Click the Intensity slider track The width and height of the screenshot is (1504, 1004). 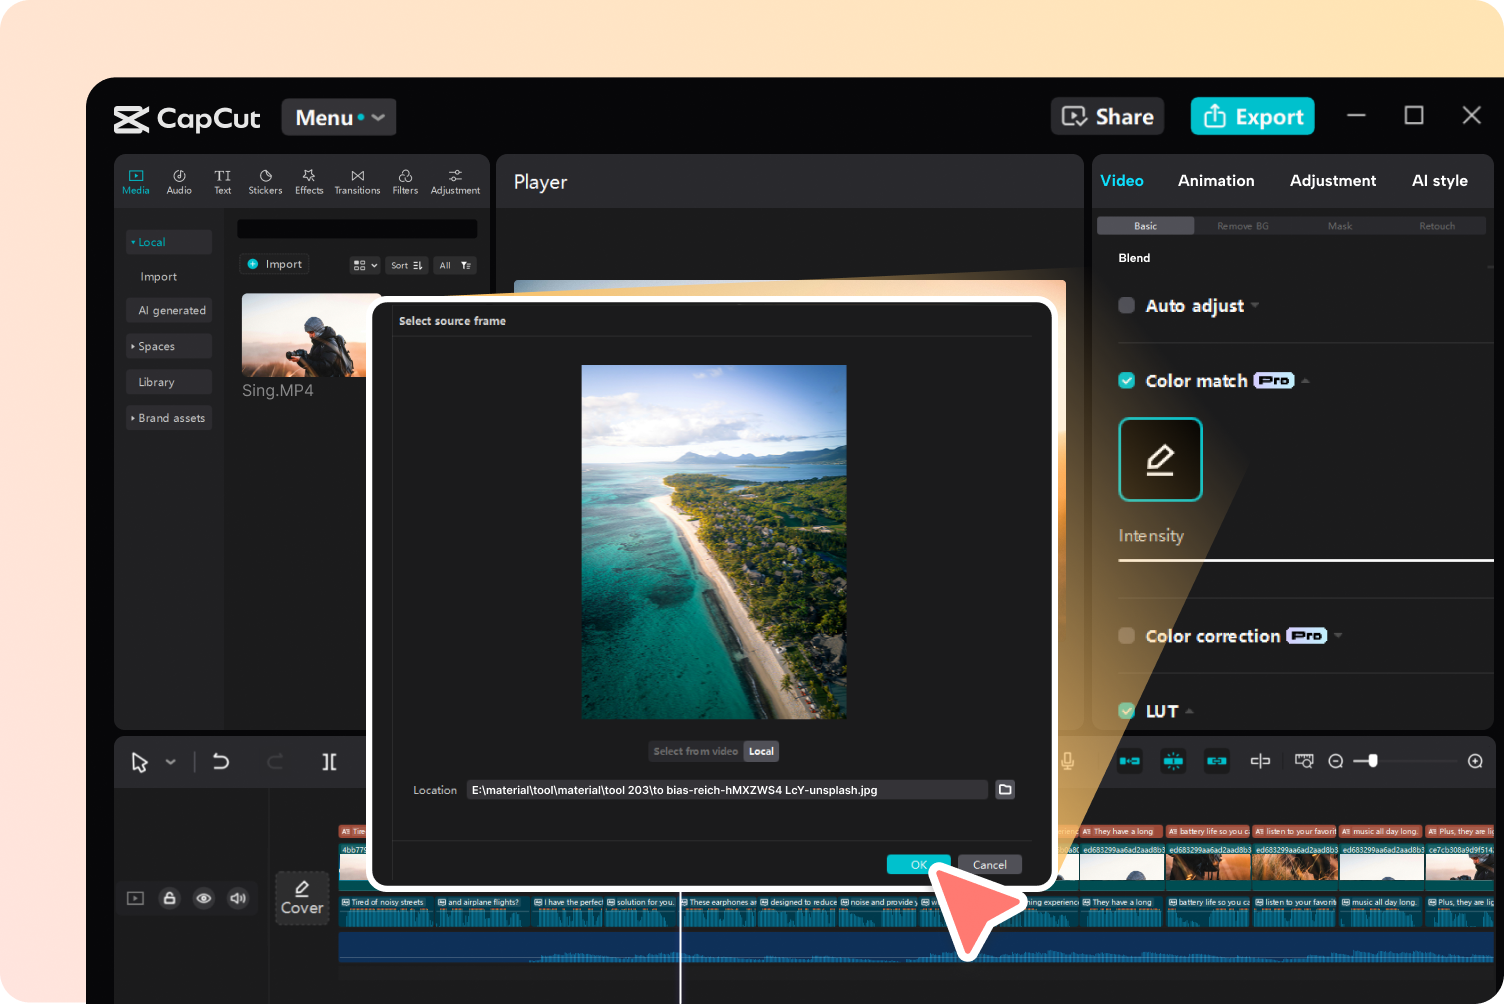[x=1305, y=560]
